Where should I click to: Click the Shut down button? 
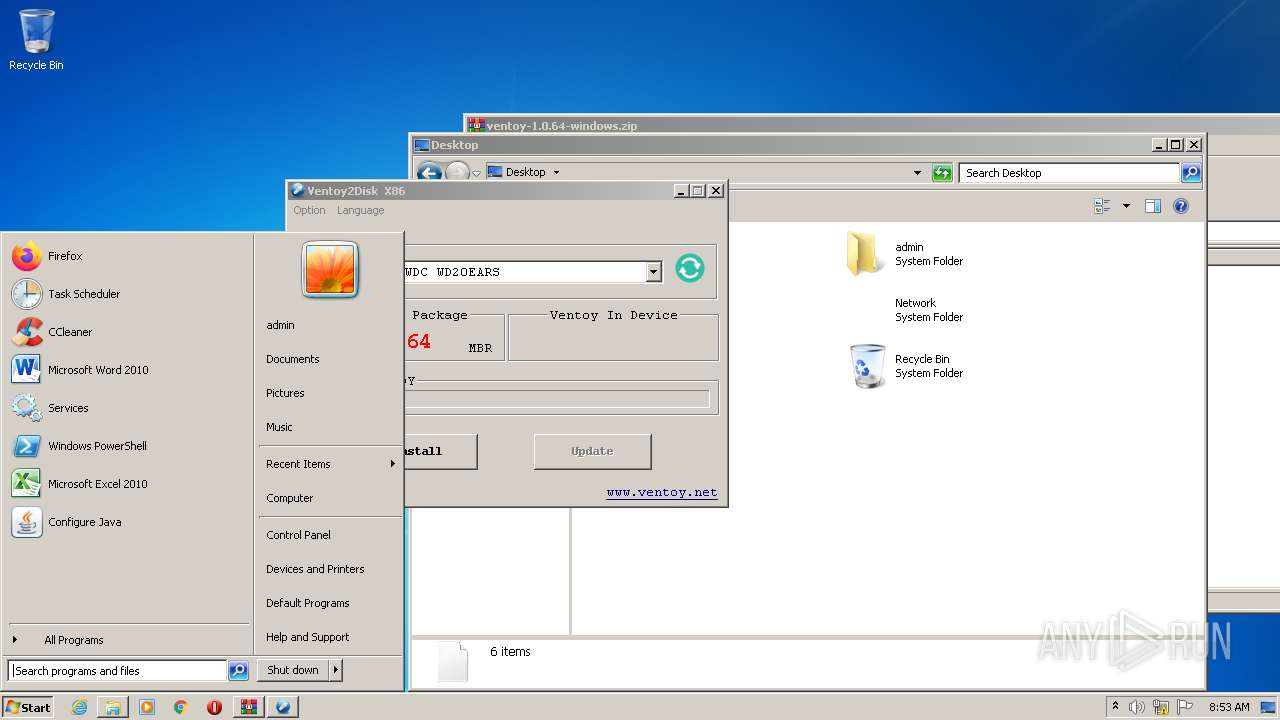293,670
